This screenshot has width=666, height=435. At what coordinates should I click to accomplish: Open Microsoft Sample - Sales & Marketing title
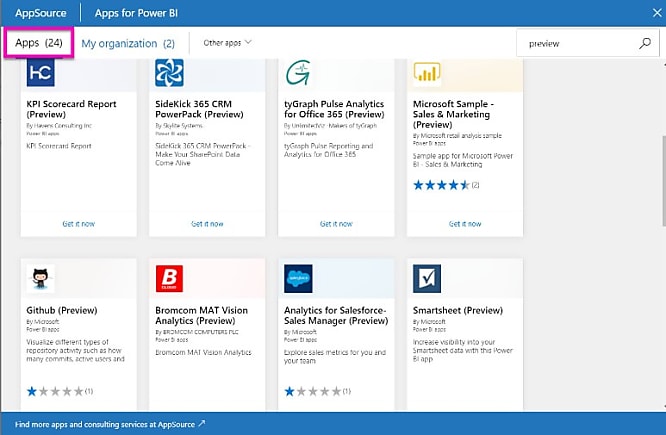tap(453, 114)
